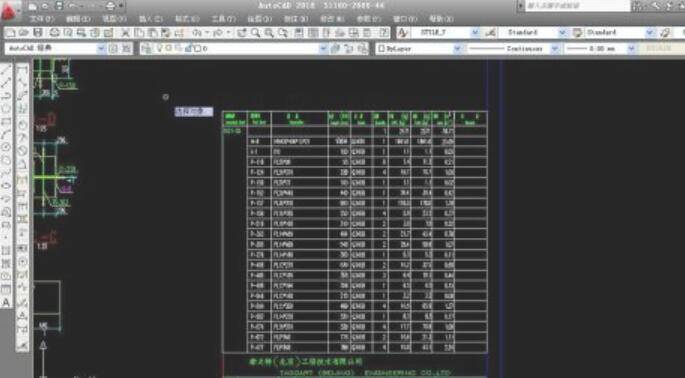Open the Layer Properties Manager icon
Screen dimensions: 685x378
[x=146, y=49]
